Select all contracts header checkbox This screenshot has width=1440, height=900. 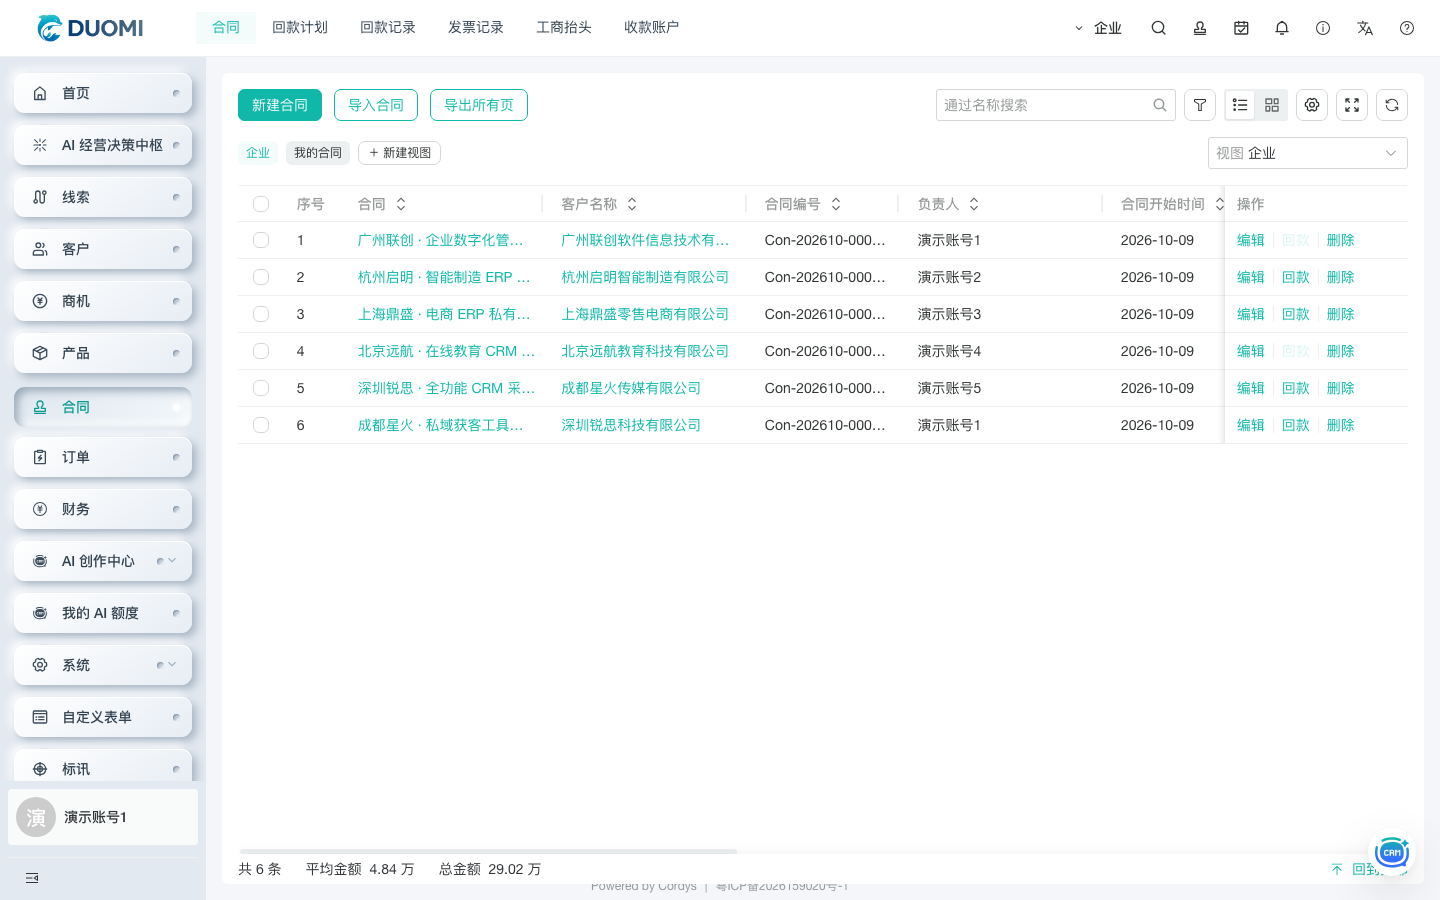coord(261,204)
